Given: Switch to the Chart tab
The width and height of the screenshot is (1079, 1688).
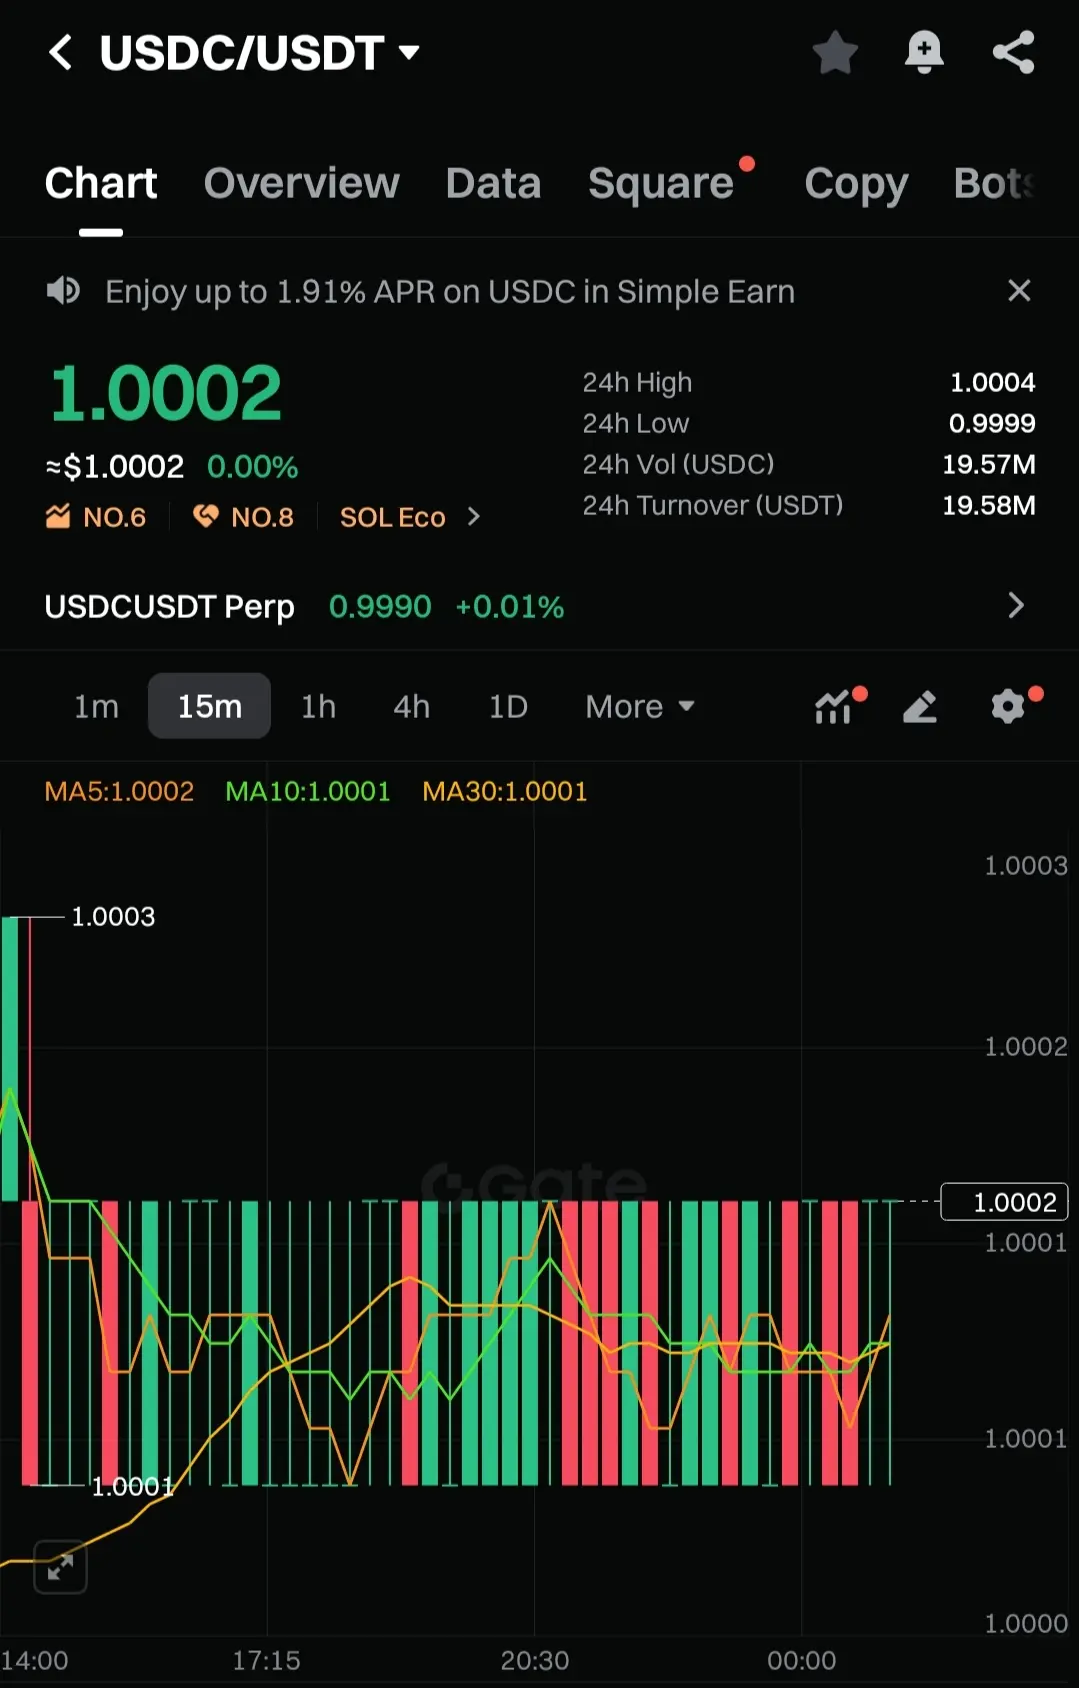Looking at the screenshot, I should 101,184.
